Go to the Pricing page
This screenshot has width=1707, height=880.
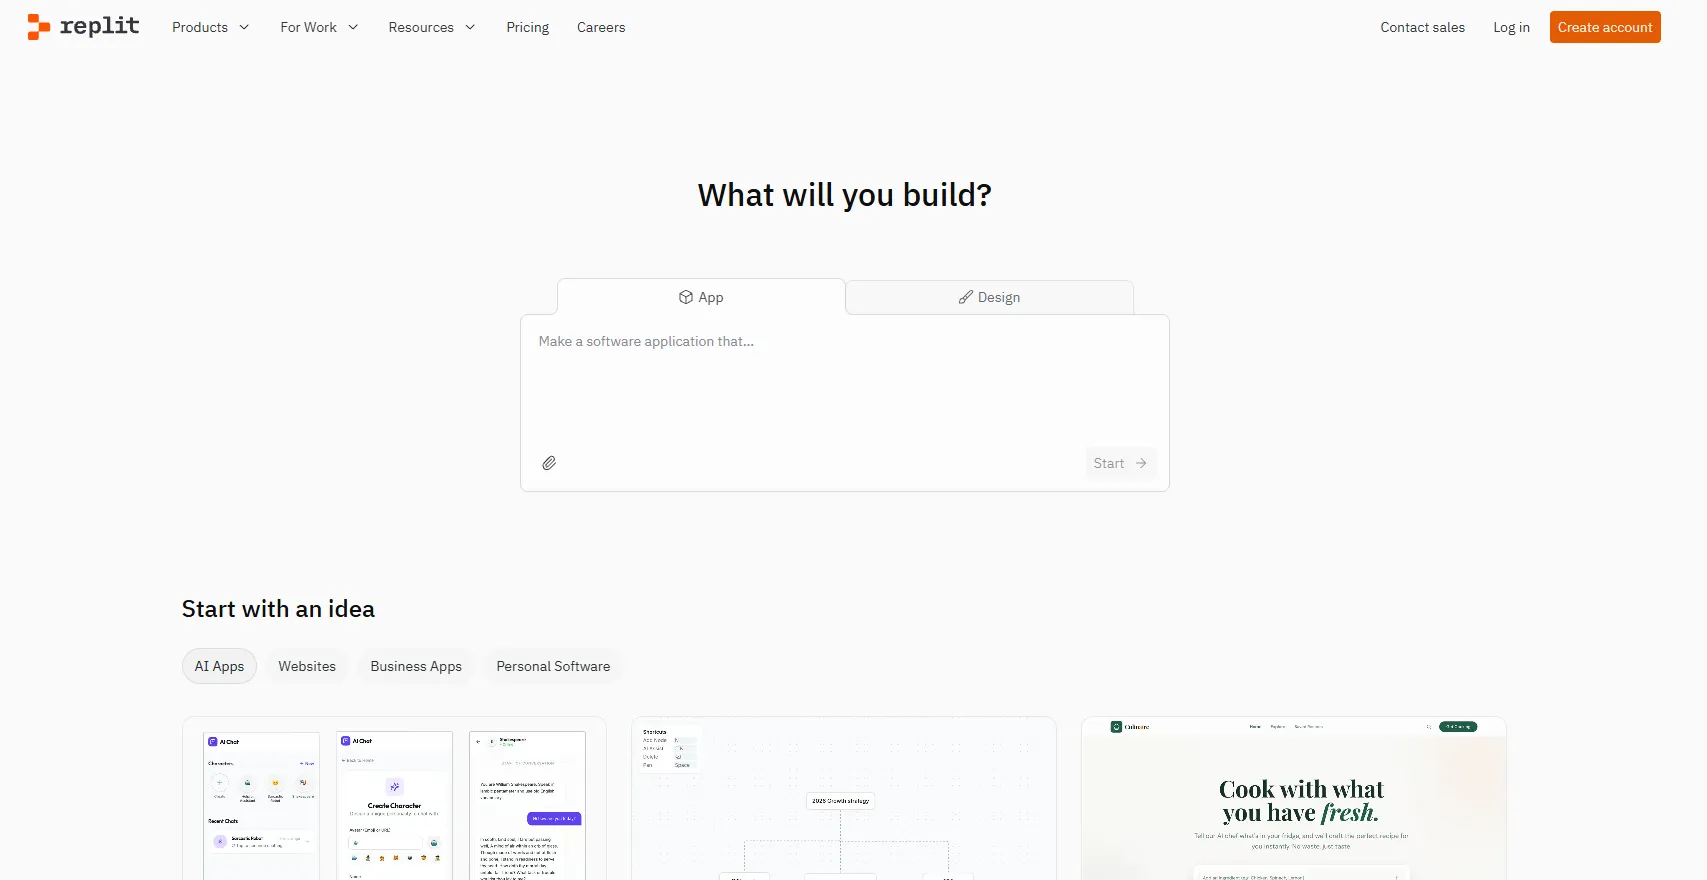click(x=527, y=27)
